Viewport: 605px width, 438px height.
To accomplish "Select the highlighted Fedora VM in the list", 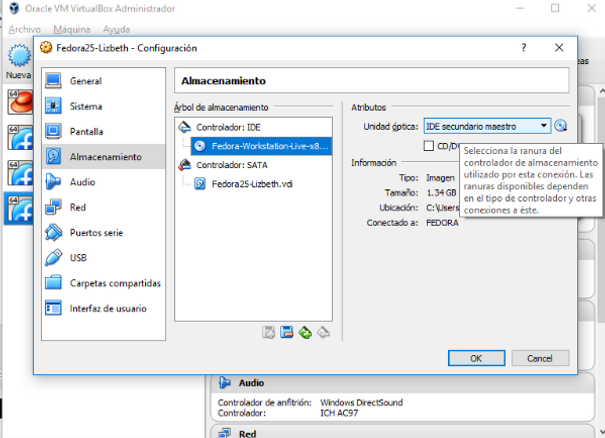I will [19, 208].
